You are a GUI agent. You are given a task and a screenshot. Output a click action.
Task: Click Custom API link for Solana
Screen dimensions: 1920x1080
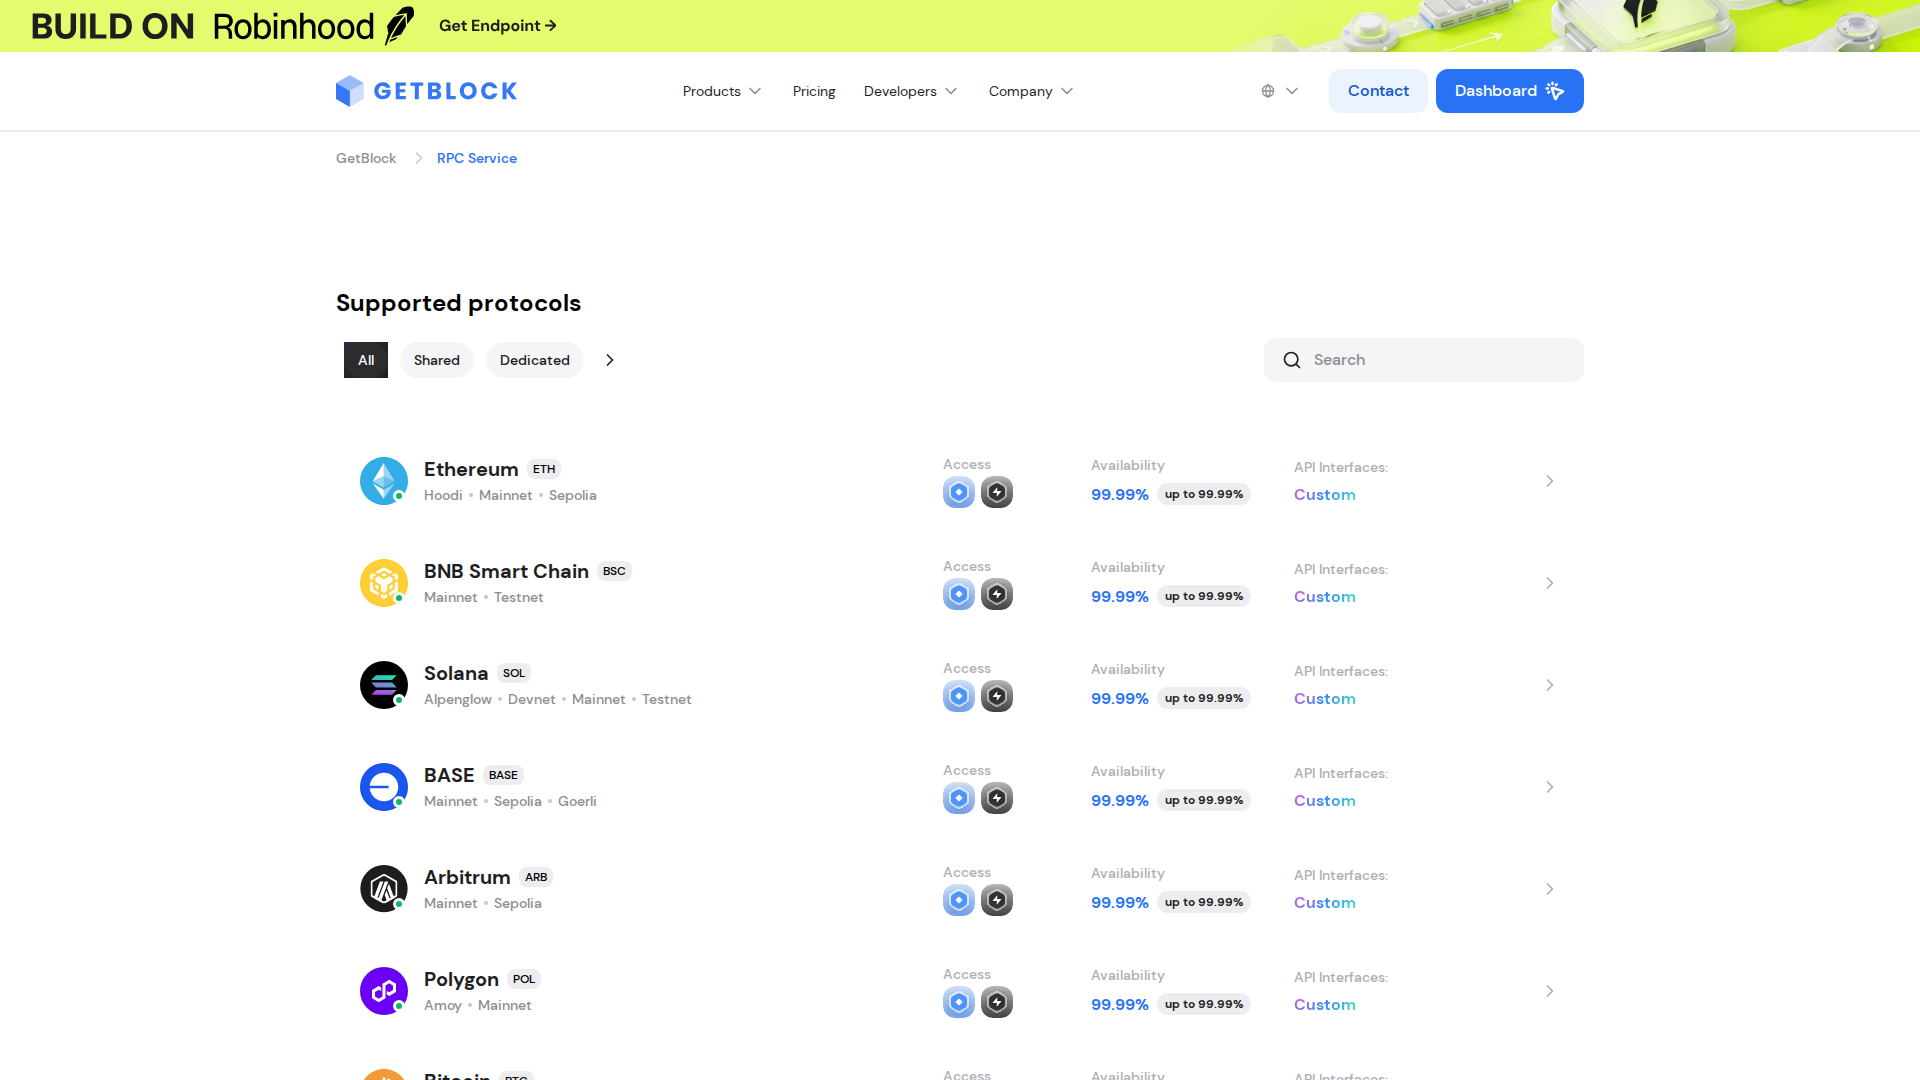1325,699
